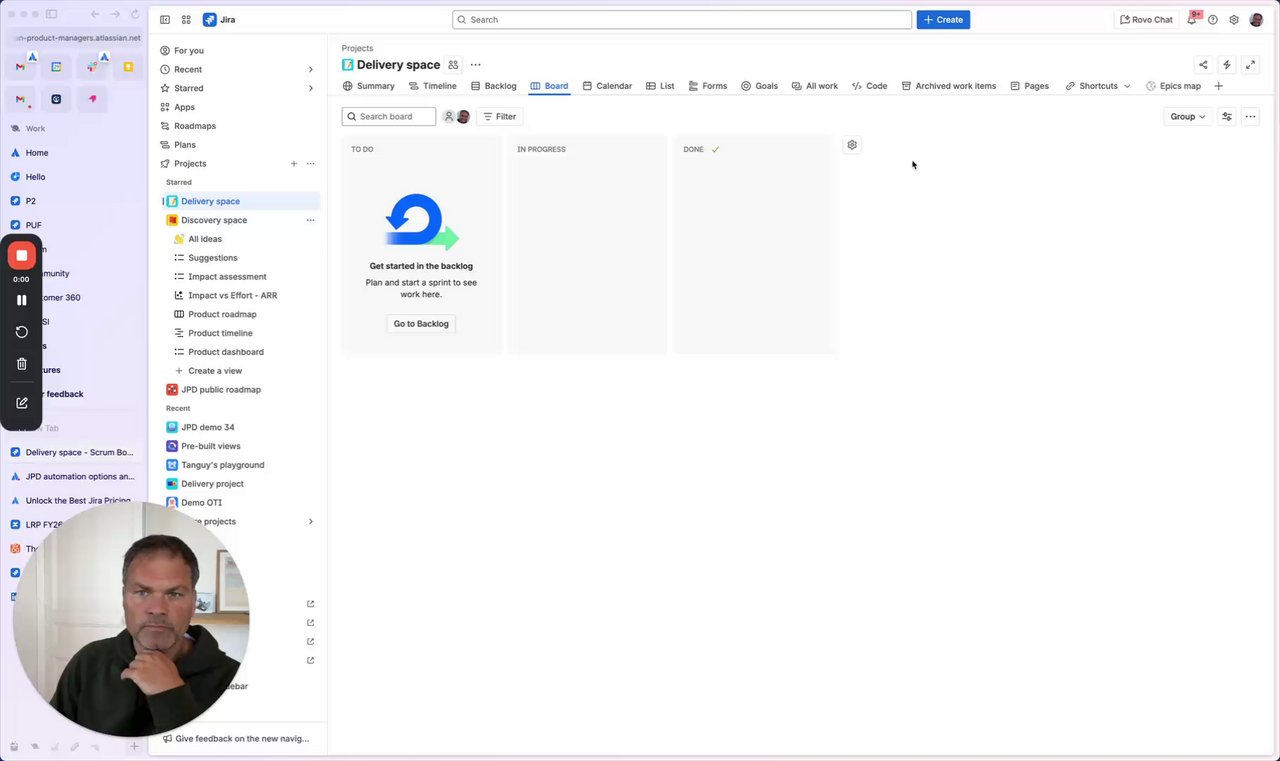This screenshot has width=1280, height=761.
Task: Filter board by unassigned avatar
Action: pyautogui.click(x=449, y=117)
